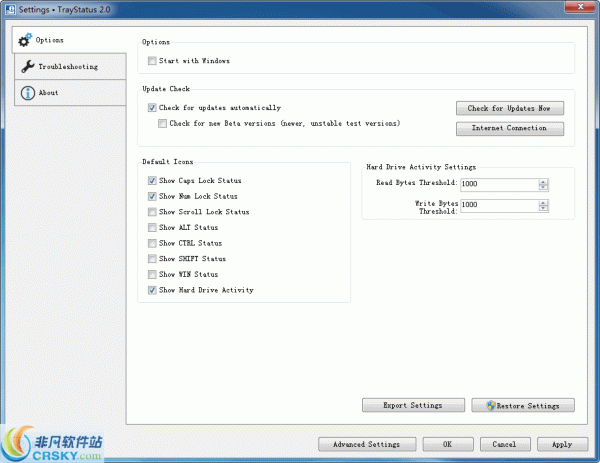This screenshot has width=600, height=463.
Task: Untick Show Caps Lock Status
Action: [152, 181]
